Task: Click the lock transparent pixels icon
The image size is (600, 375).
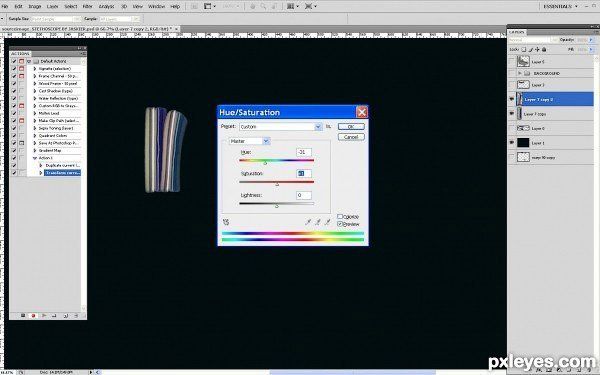Action: click(524, 49)
